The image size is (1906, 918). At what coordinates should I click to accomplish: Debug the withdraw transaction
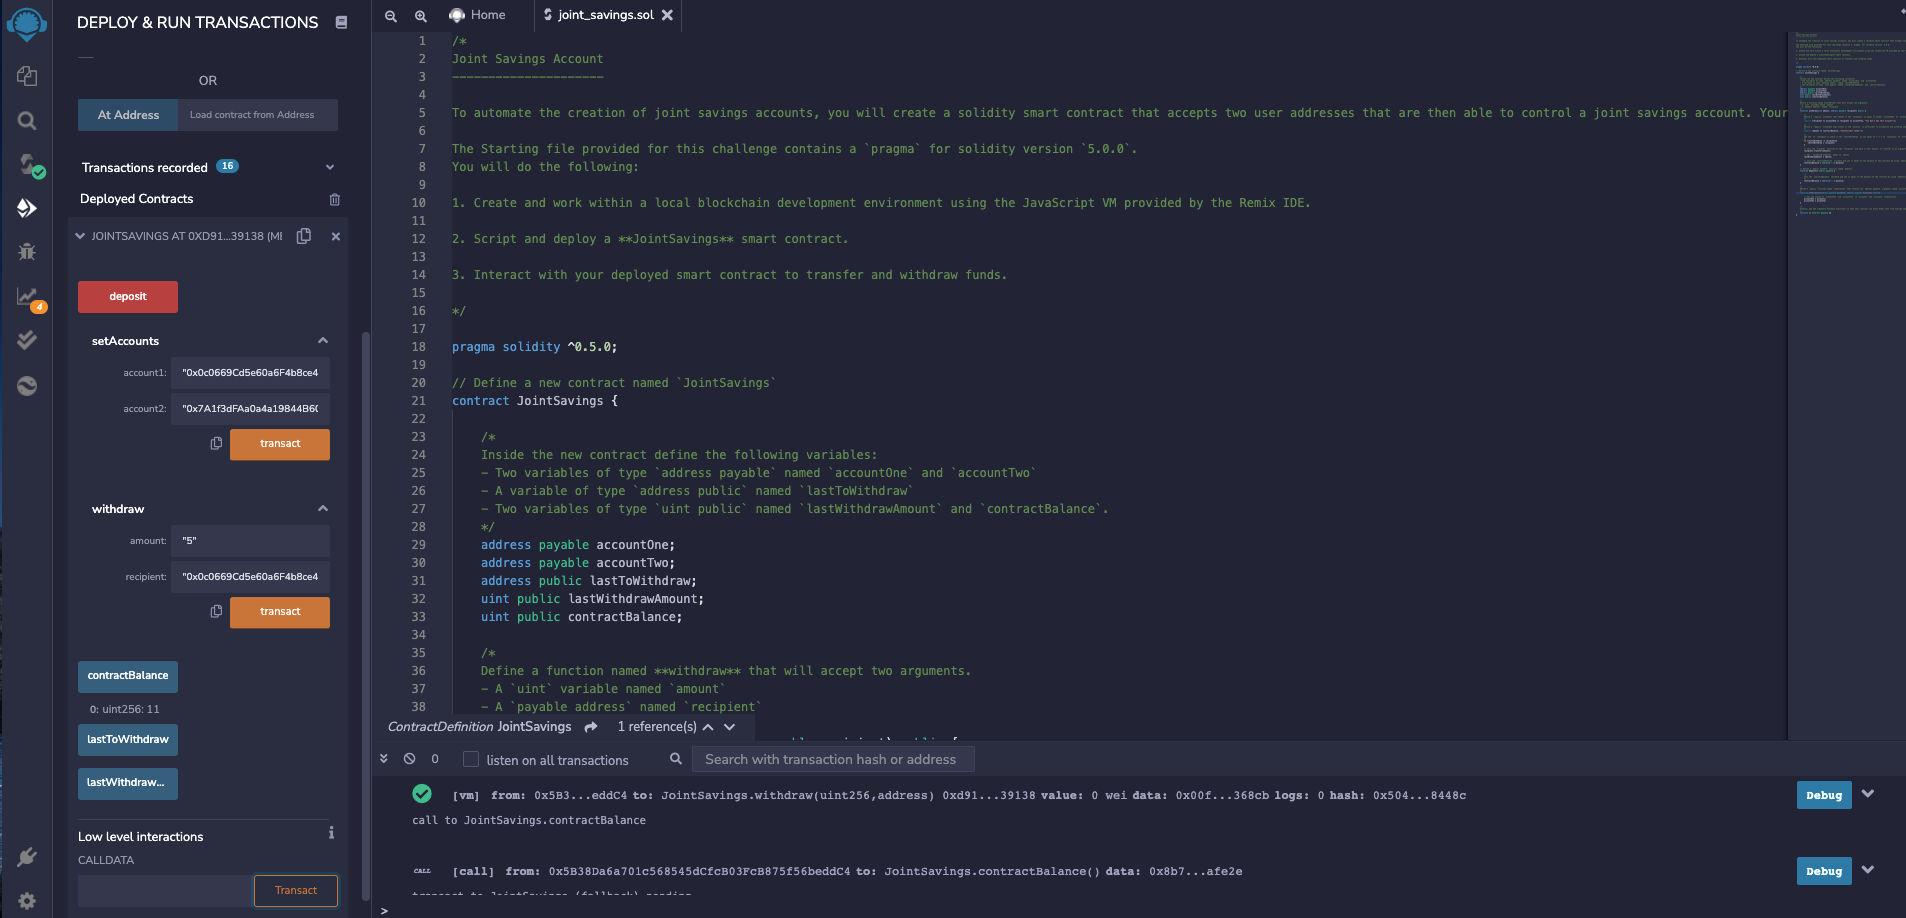pos(1822,795)
